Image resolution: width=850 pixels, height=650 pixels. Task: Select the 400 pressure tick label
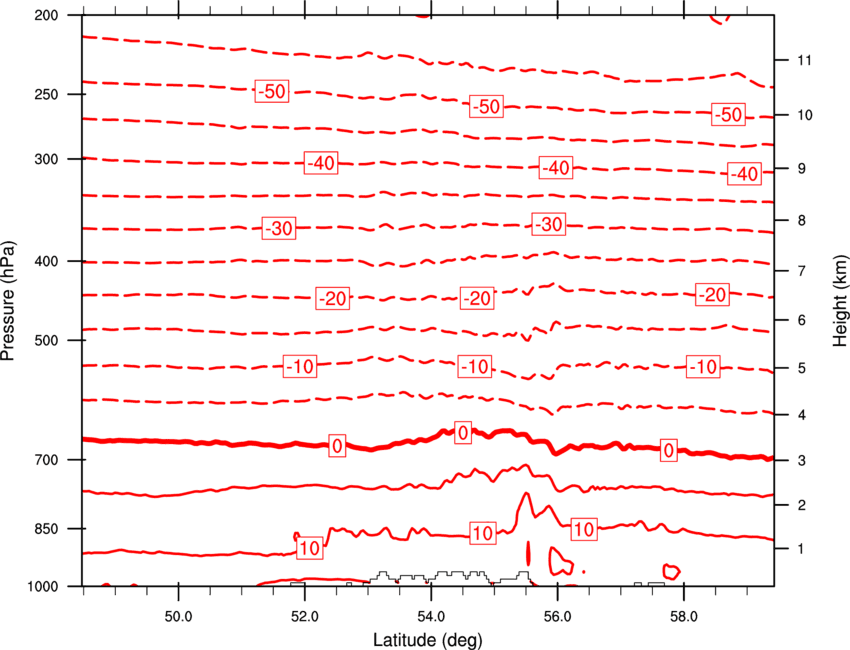coord(46,261)
